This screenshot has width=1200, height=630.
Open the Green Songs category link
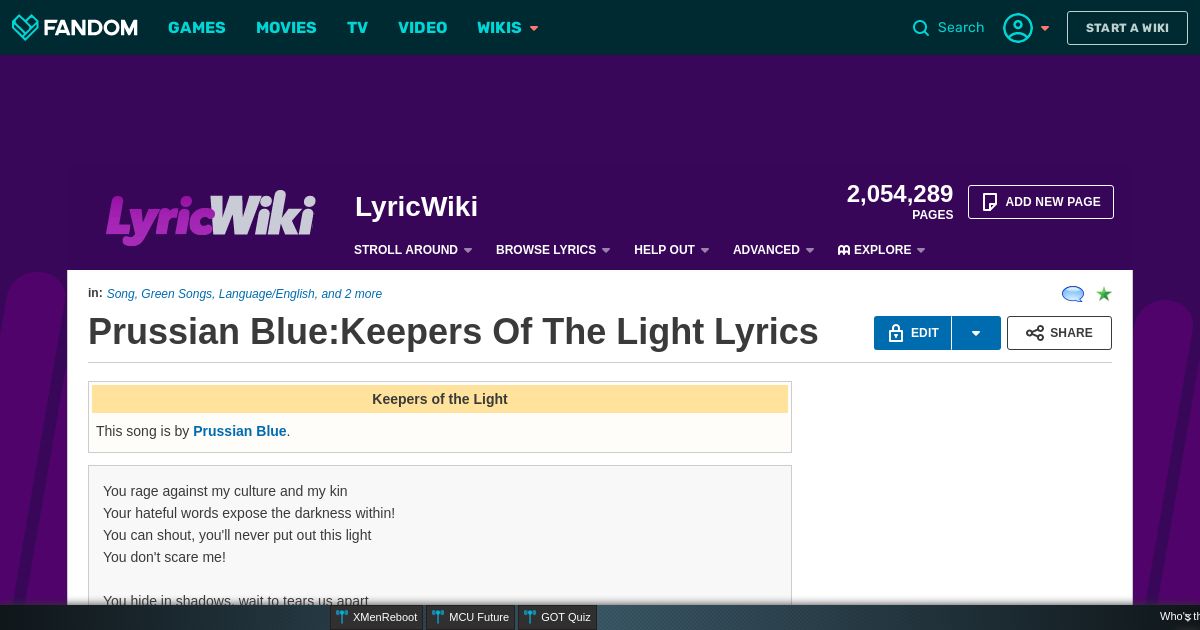tap(176, 294)
